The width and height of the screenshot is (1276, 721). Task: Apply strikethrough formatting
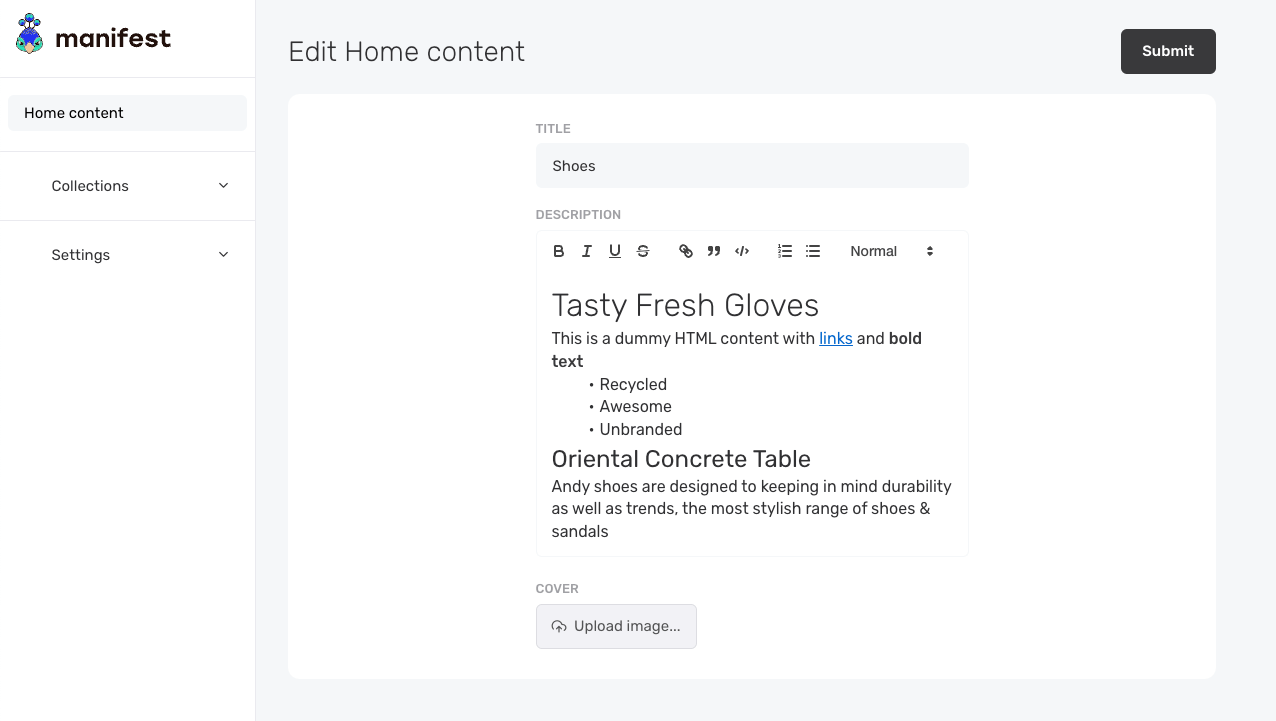point(643,251)
